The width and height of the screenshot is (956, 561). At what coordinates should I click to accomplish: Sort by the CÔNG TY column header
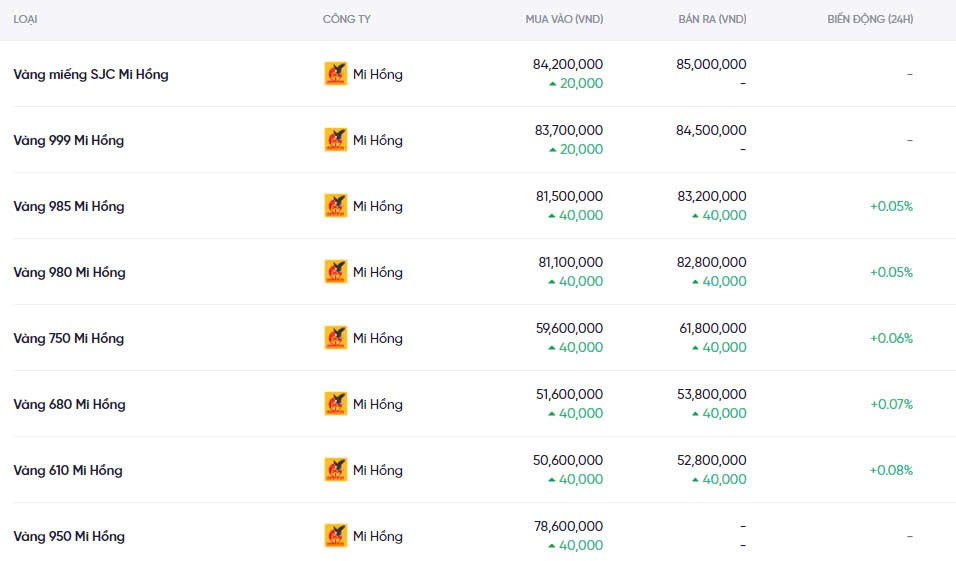(x=347, y=20)
